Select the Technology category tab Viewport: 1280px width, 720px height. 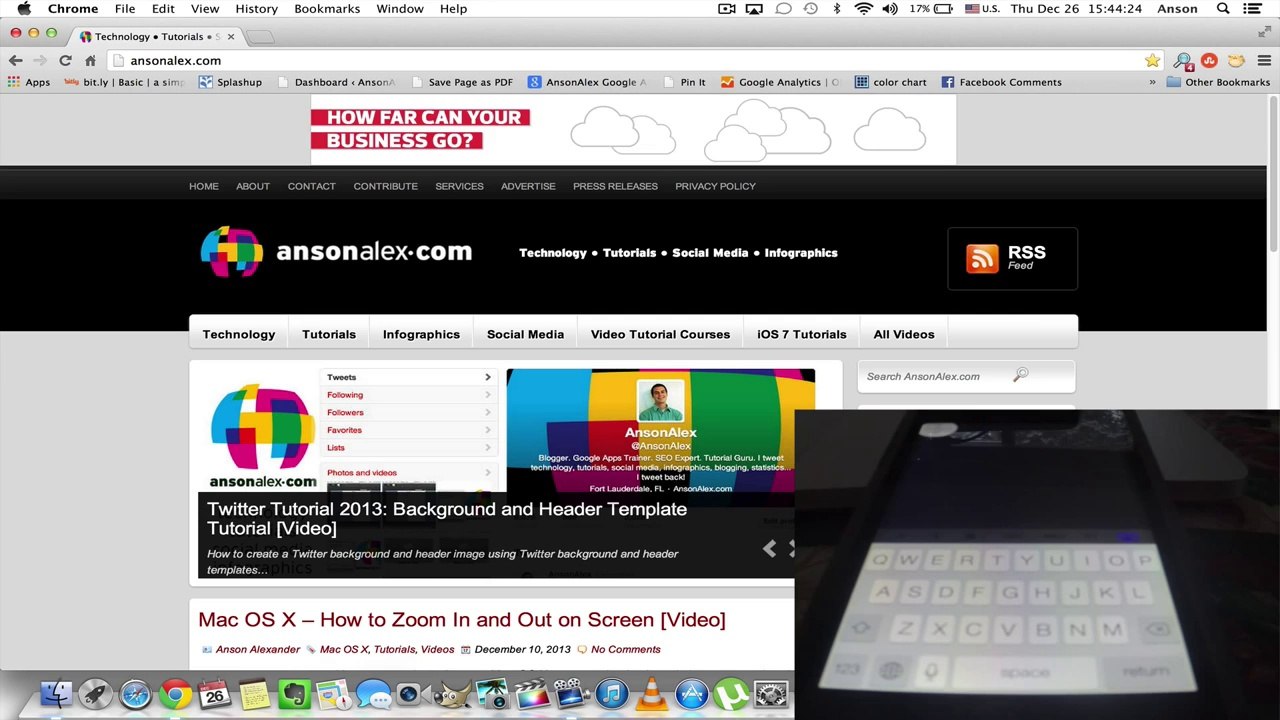tap(239, 334)
